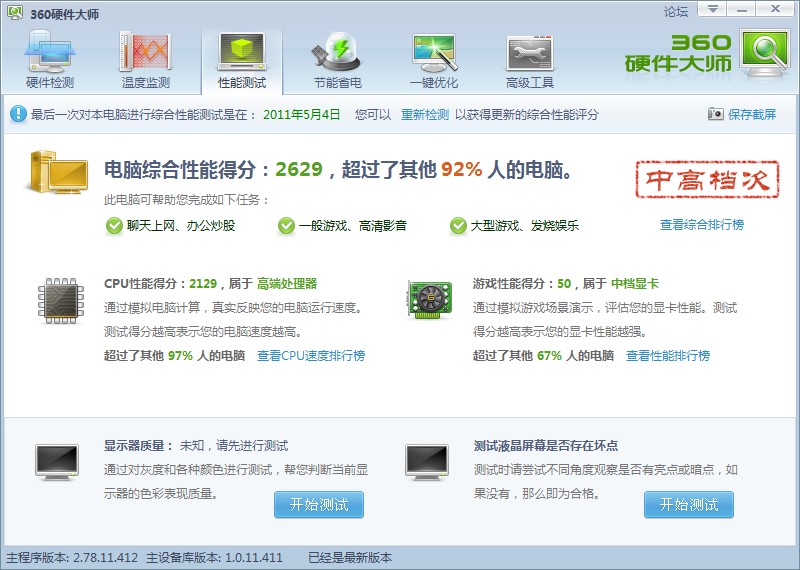
Task: Switch to the 节能省电 tab label
Action: 337,83
